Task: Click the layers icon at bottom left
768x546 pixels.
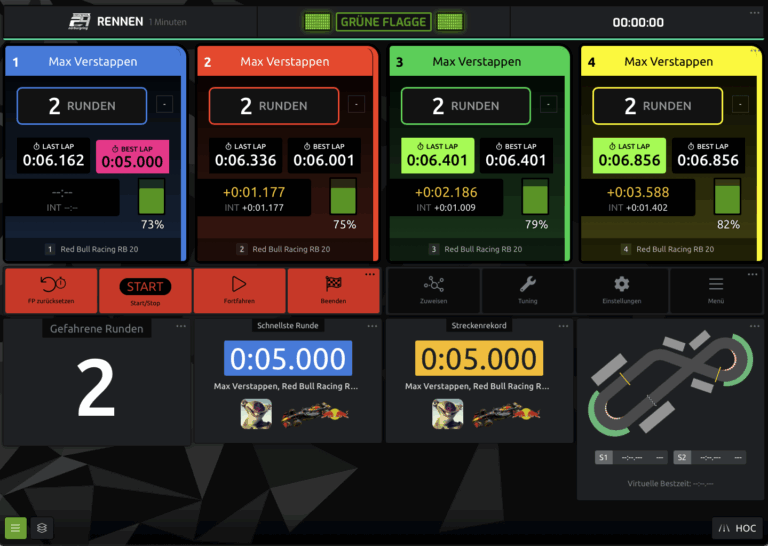Action: coord(41,528)
